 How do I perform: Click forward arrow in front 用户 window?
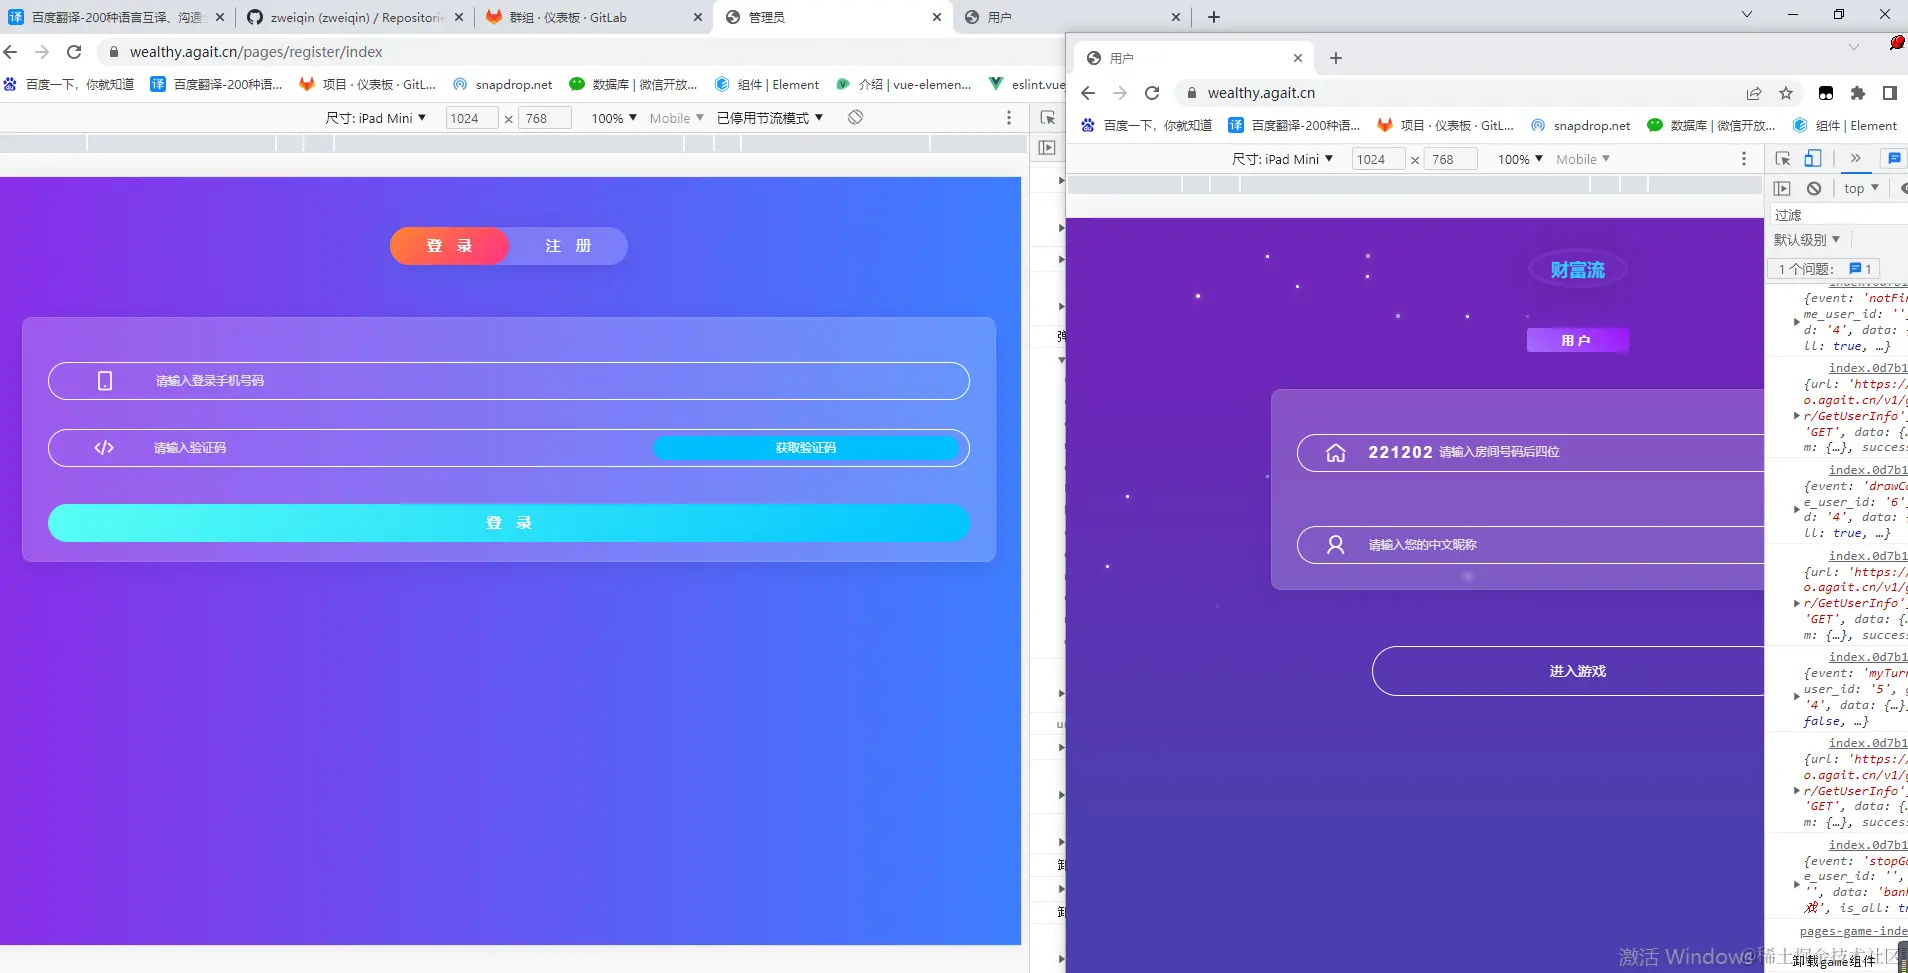click(x=1120, y=93)
